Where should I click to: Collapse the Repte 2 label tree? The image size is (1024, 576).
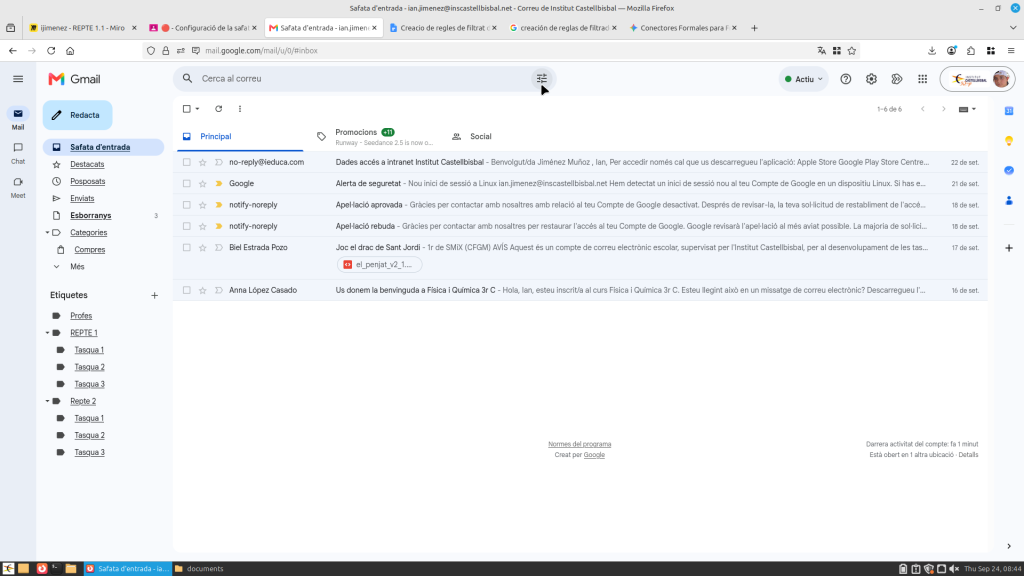click(x=47, y=401)
